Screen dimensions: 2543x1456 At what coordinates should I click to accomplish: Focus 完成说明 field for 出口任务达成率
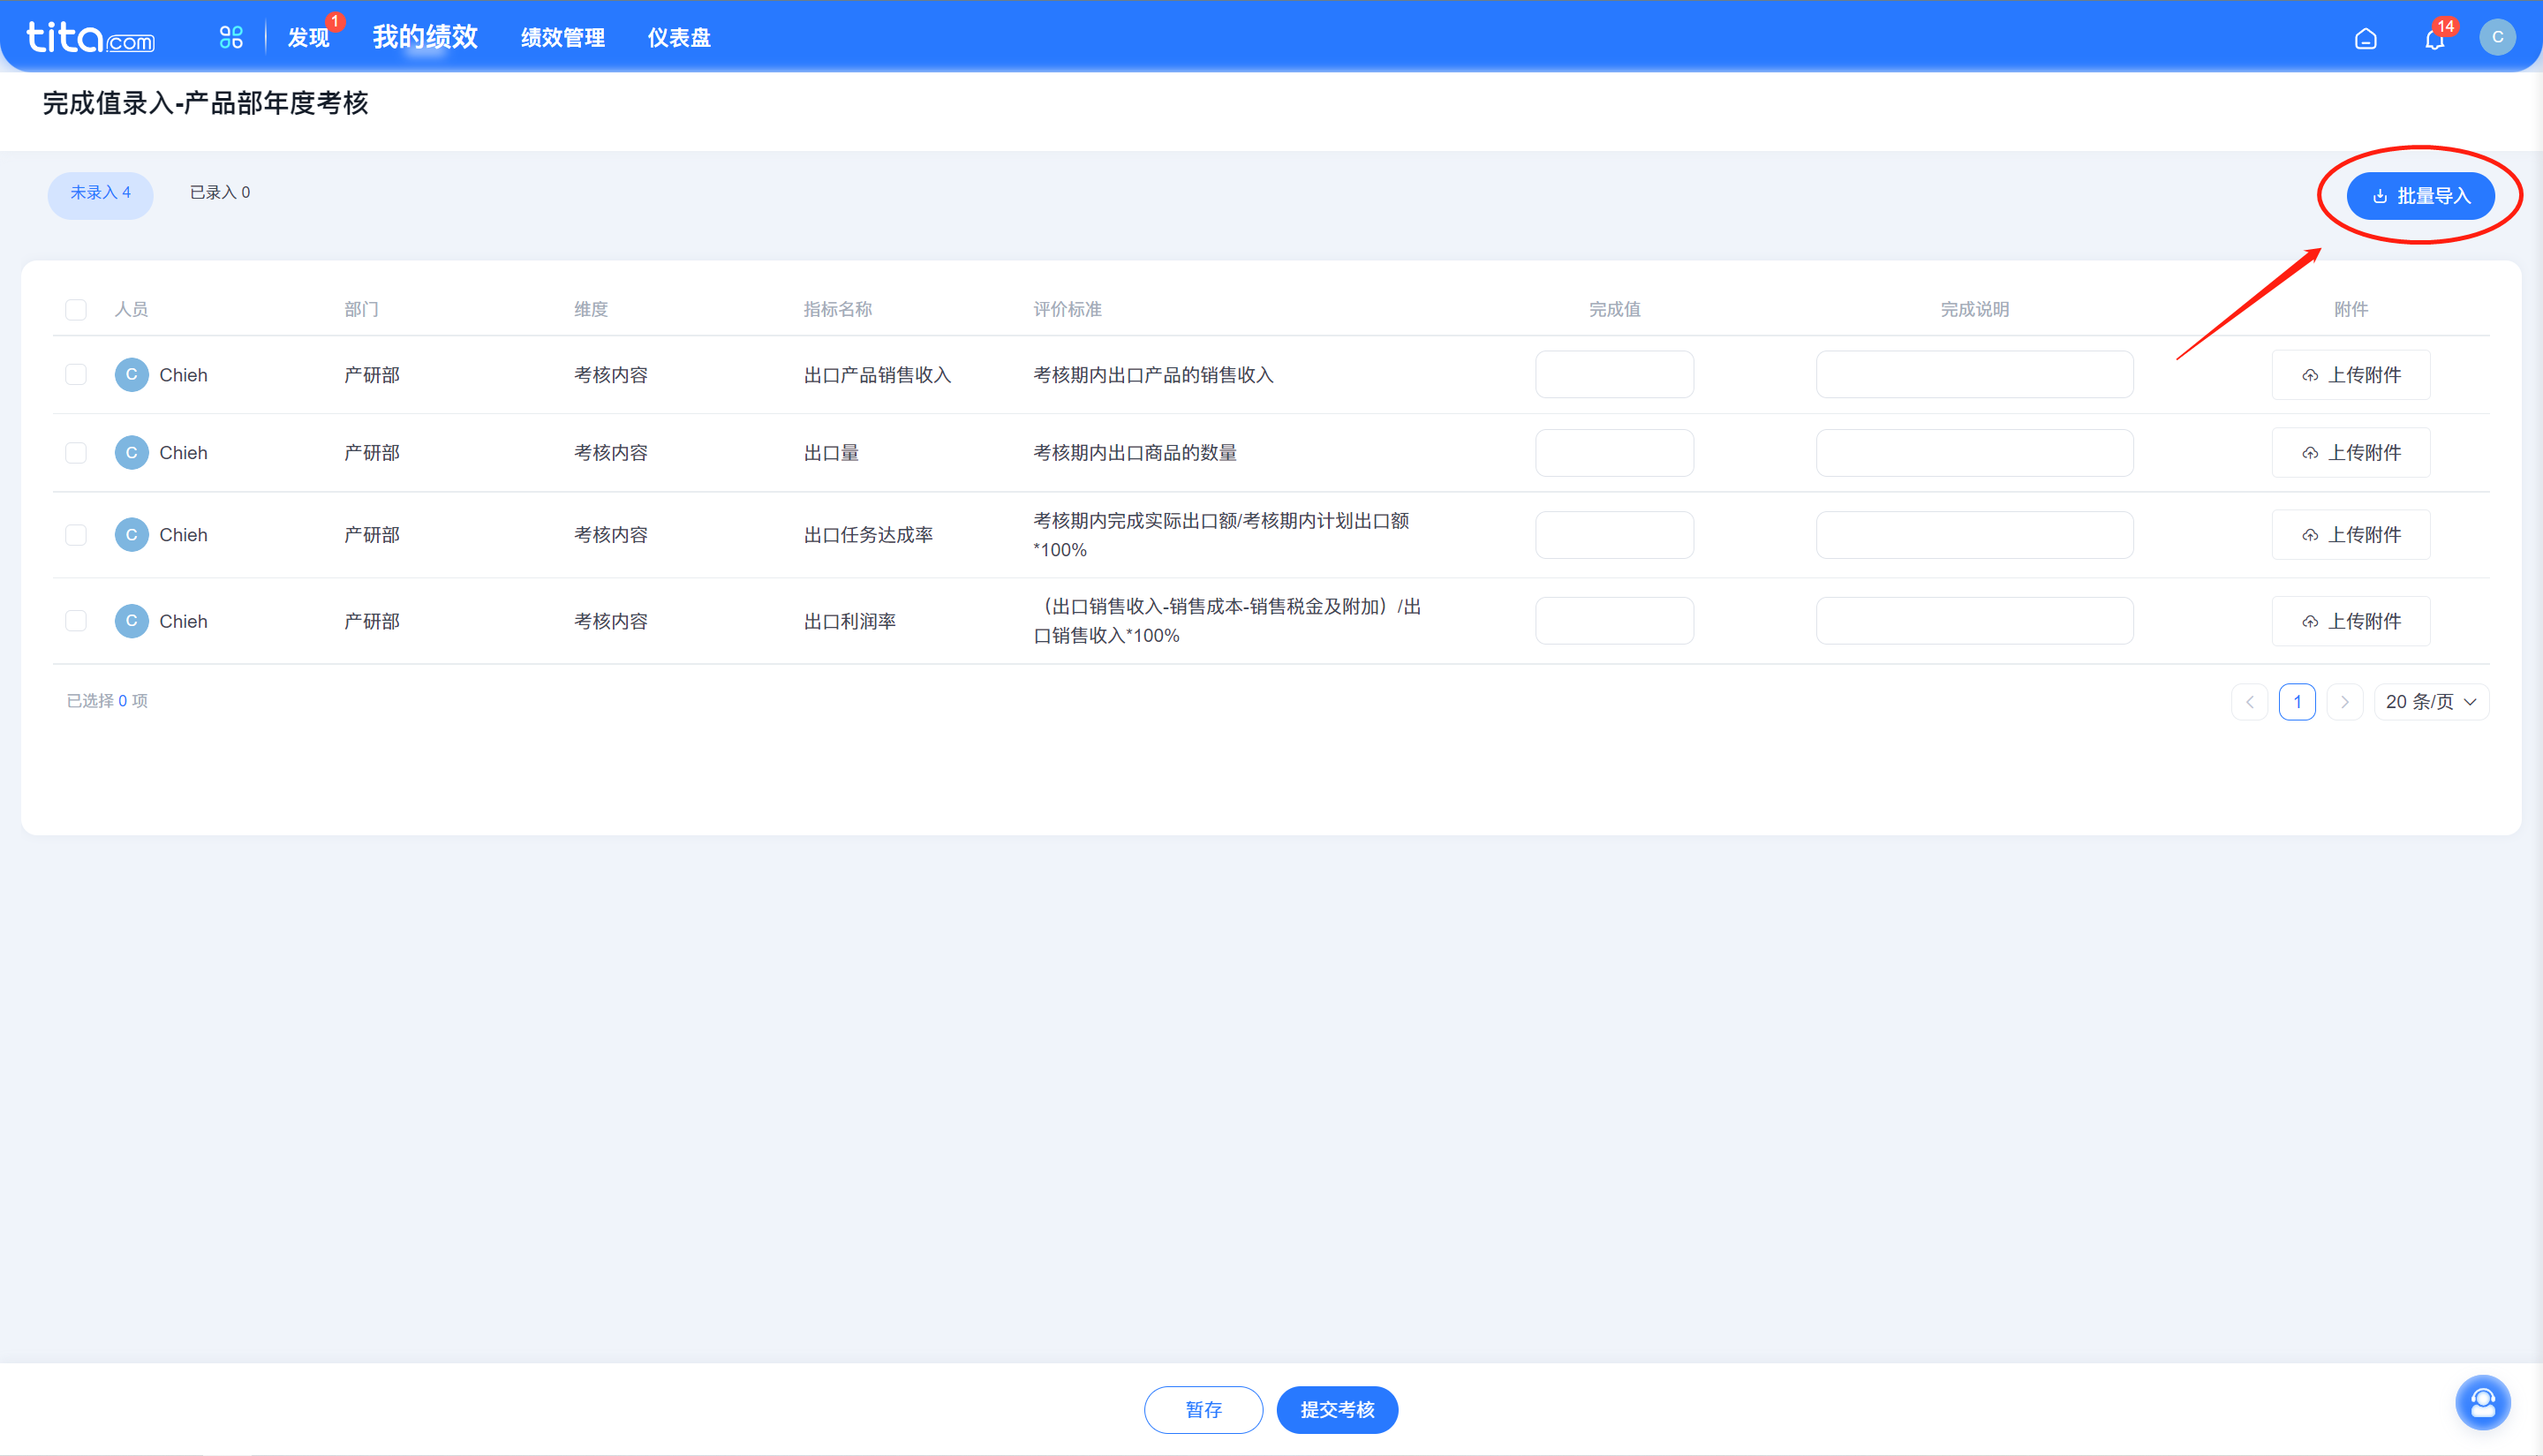(1974, 534)
